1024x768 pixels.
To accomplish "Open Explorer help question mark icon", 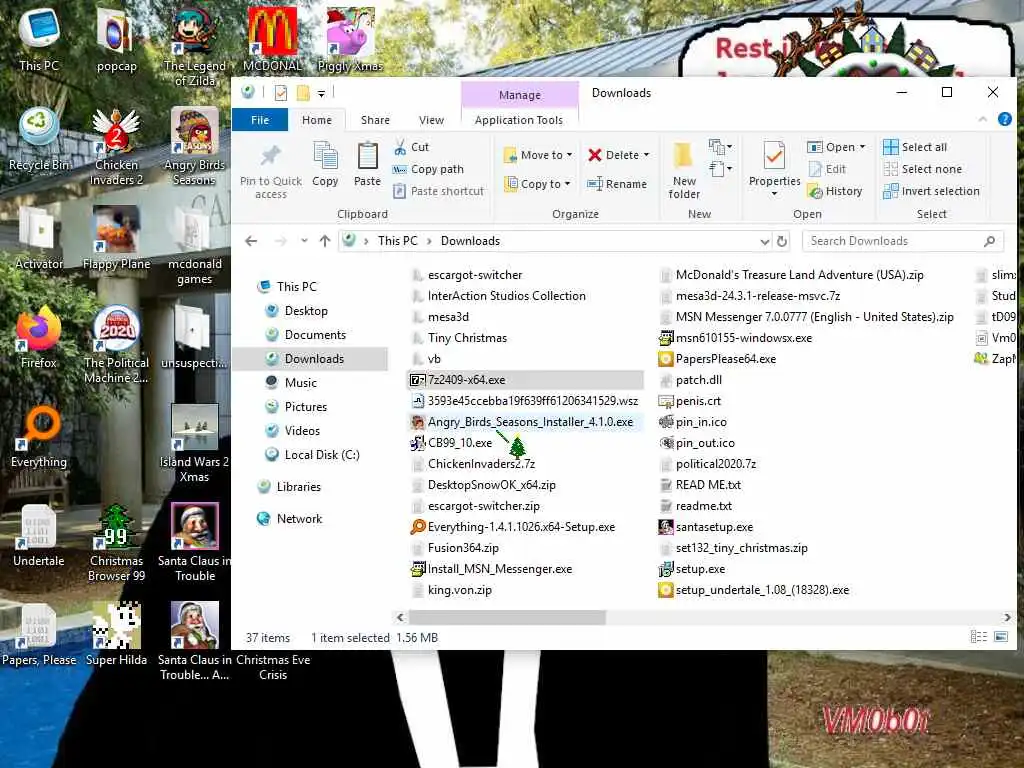I will [1004, 120].
